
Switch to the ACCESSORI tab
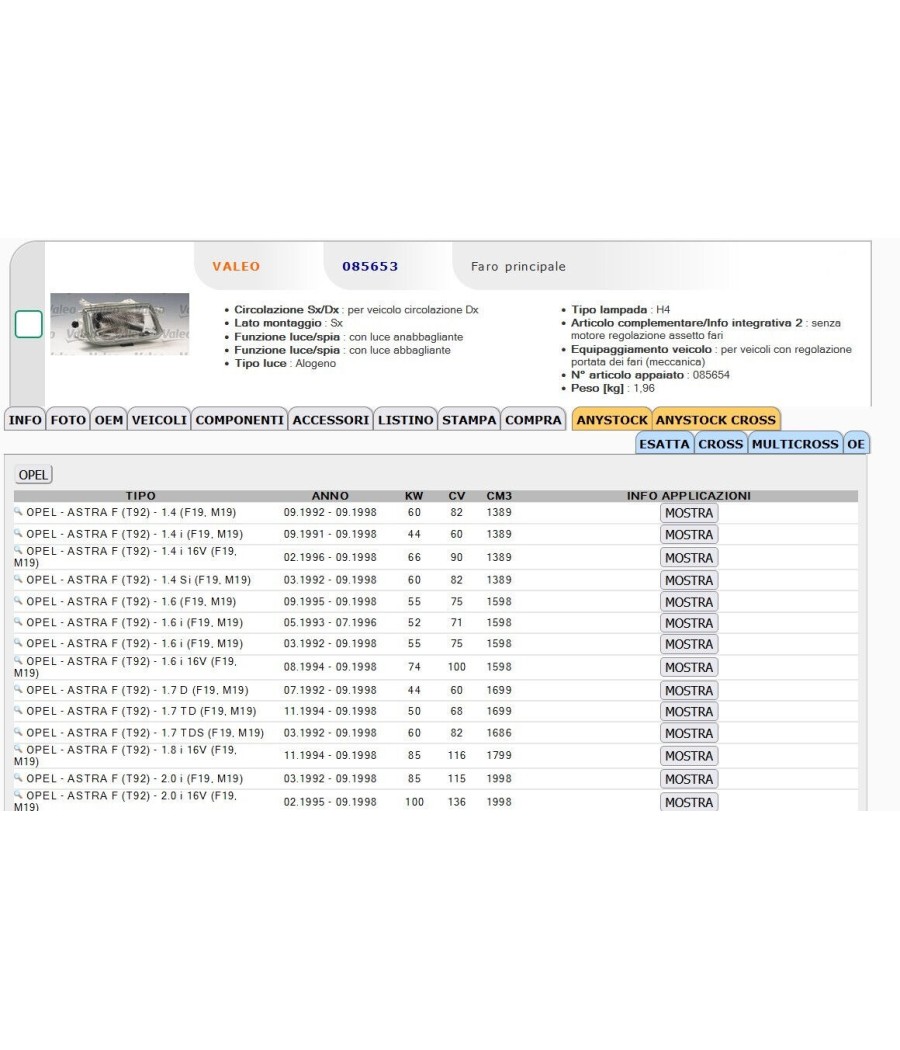pyautogui.click(x=331, y=420)
